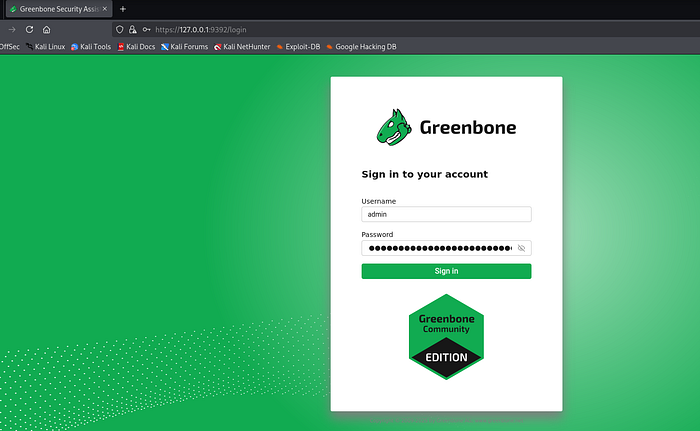Viewport: 700px width, 431px height.
Task: Open the Kali NetHunter bookmark
Action: pos(242,46)
